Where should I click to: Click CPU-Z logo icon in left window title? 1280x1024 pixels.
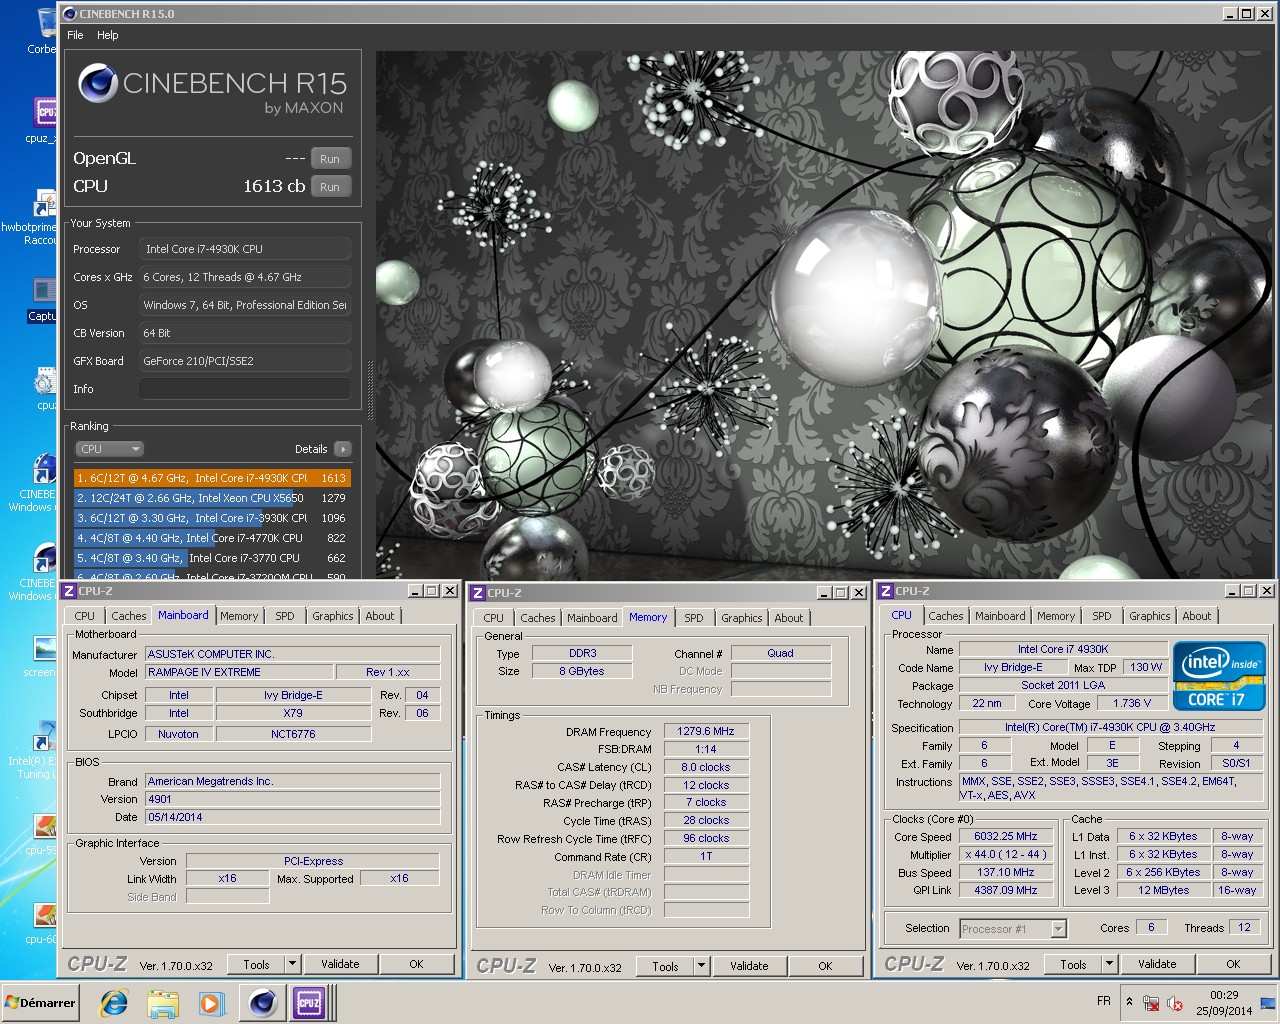point(69,591)
